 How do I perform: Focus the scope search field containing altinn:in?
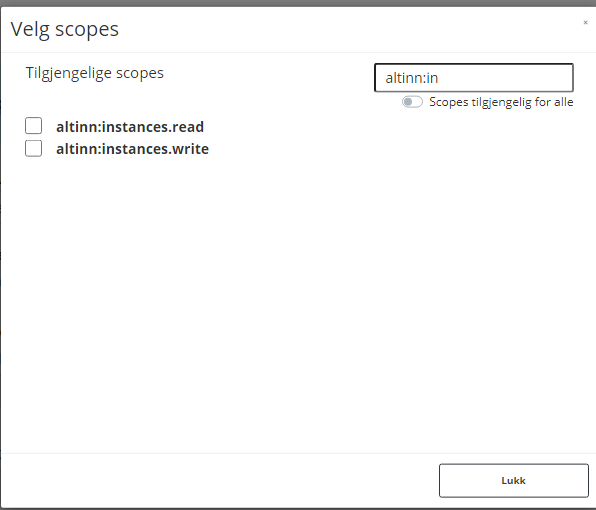[474, 78]
